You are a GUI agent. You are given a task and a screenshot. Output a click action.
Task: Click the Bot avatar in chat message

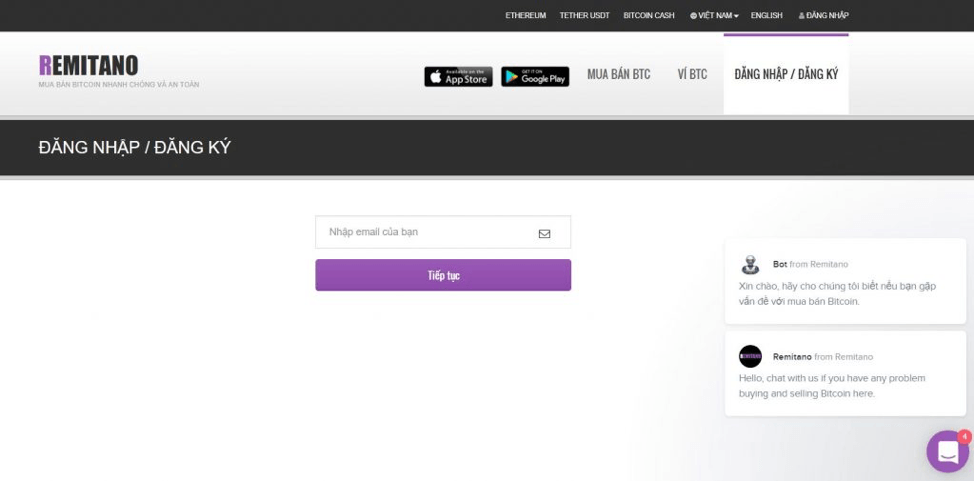point(750,264)
